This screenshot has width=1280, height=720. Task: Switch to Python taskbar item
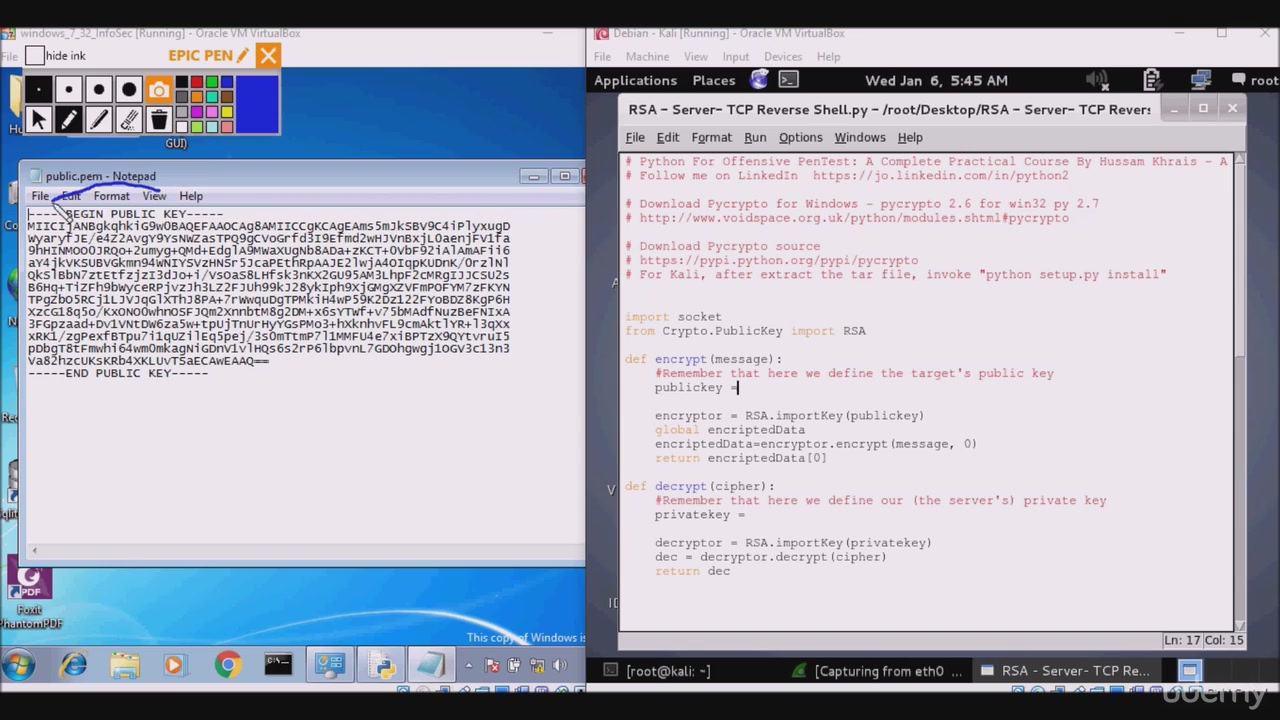[380, 664]
